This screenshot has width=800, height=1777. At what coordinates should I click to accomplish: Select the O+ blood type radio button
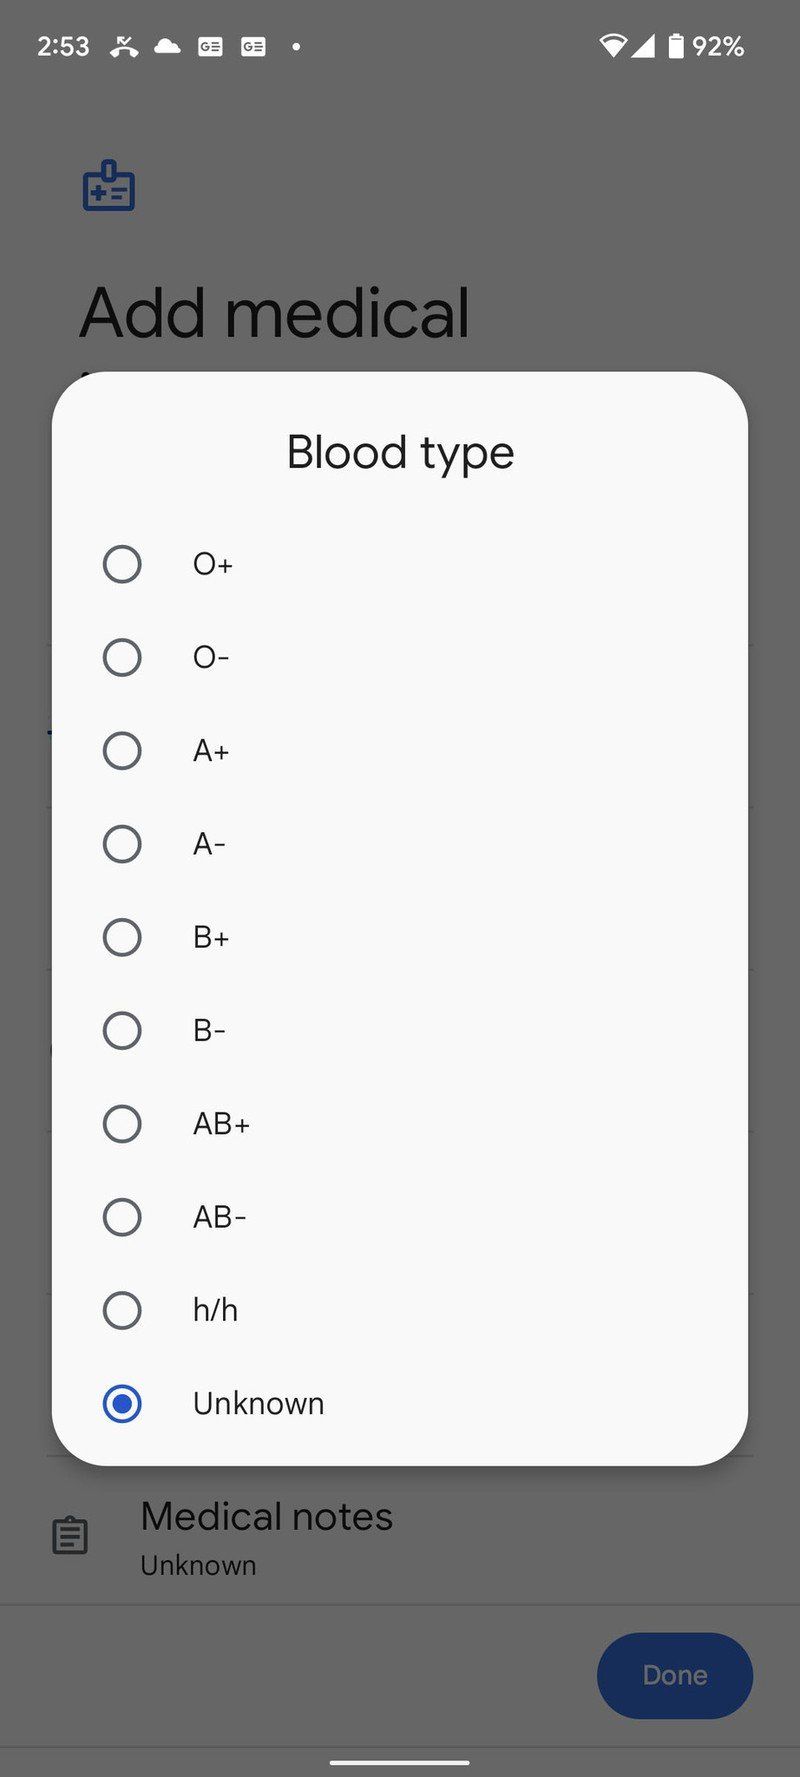point(122,564)
